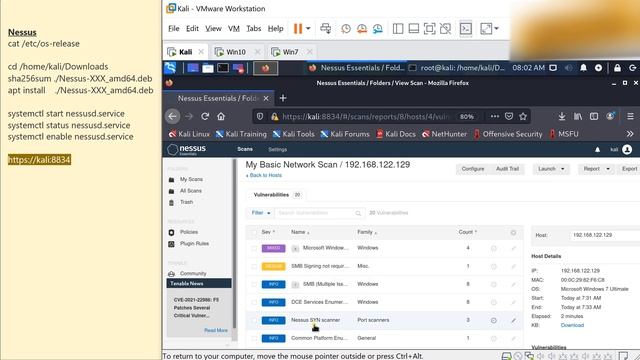Open the Help menu in VMware
The width and height of the screenshot is (640, 360).
(x=276, y=29)
